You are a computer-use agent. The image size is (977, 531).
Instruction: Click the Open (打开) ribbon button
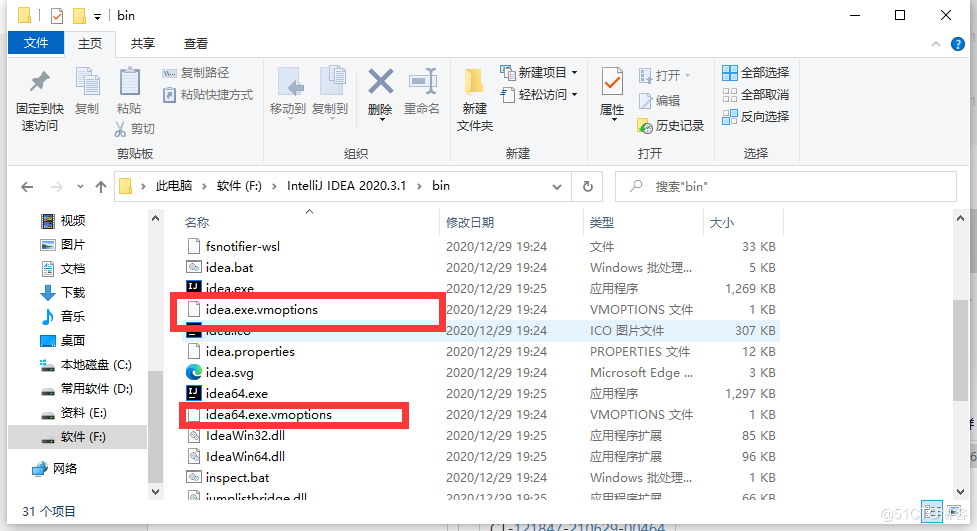click(665, 75)
